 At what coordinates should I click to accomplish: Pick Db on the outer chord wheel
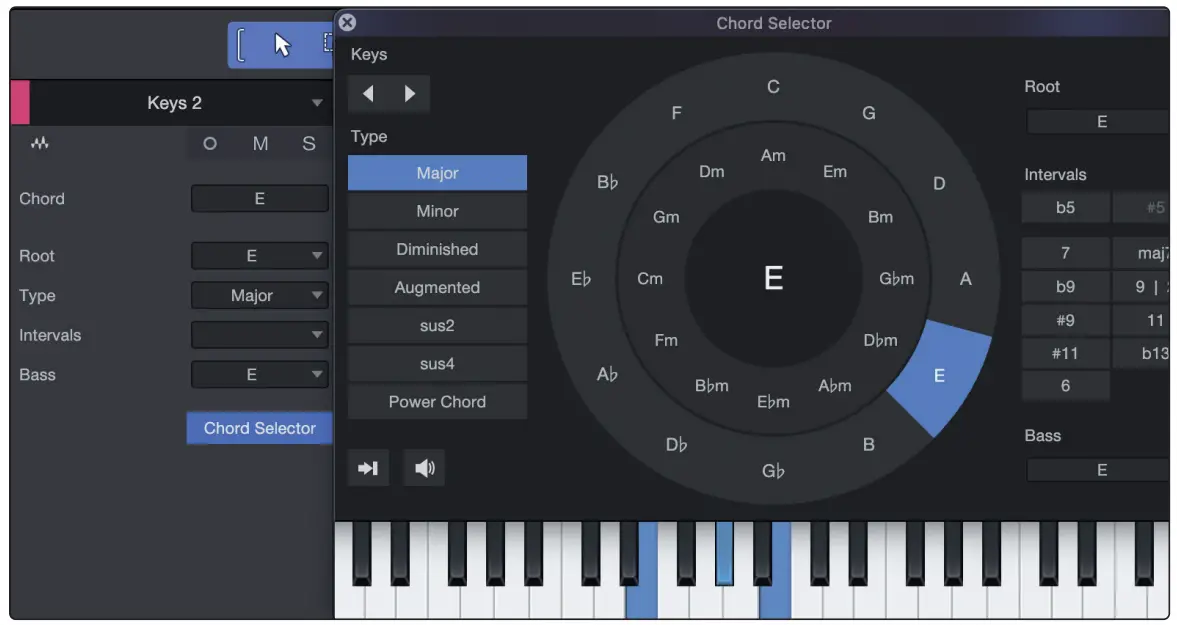676,445
